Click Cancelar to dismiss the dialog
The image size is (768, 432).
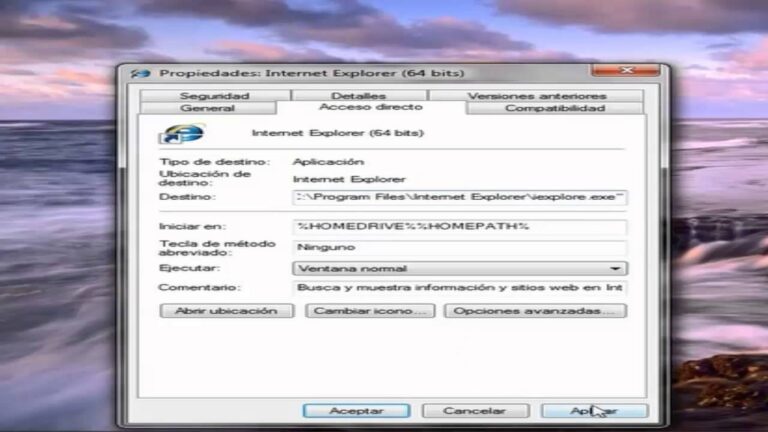tap(475, 411)
